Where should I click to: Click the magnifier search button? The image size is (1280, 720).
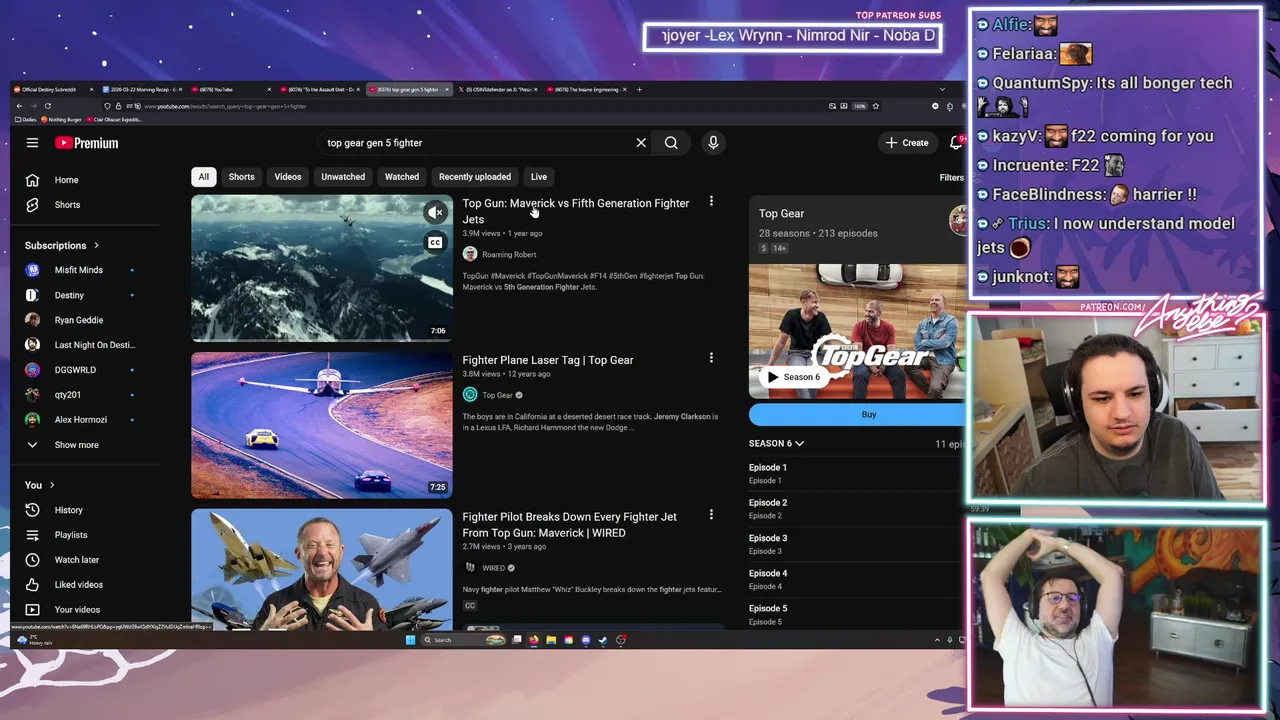[671, 143]
